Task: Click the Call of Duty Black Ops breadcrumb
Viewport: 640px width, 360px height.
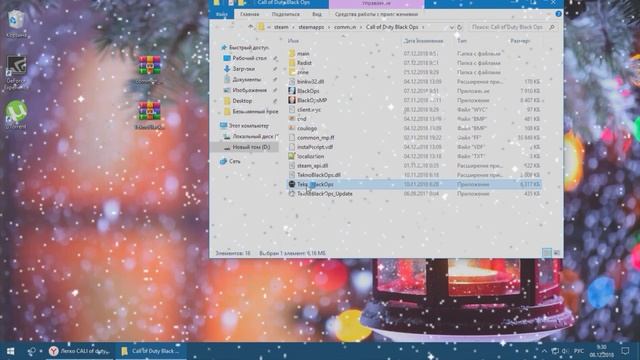Action: click(x=392, y=27)
